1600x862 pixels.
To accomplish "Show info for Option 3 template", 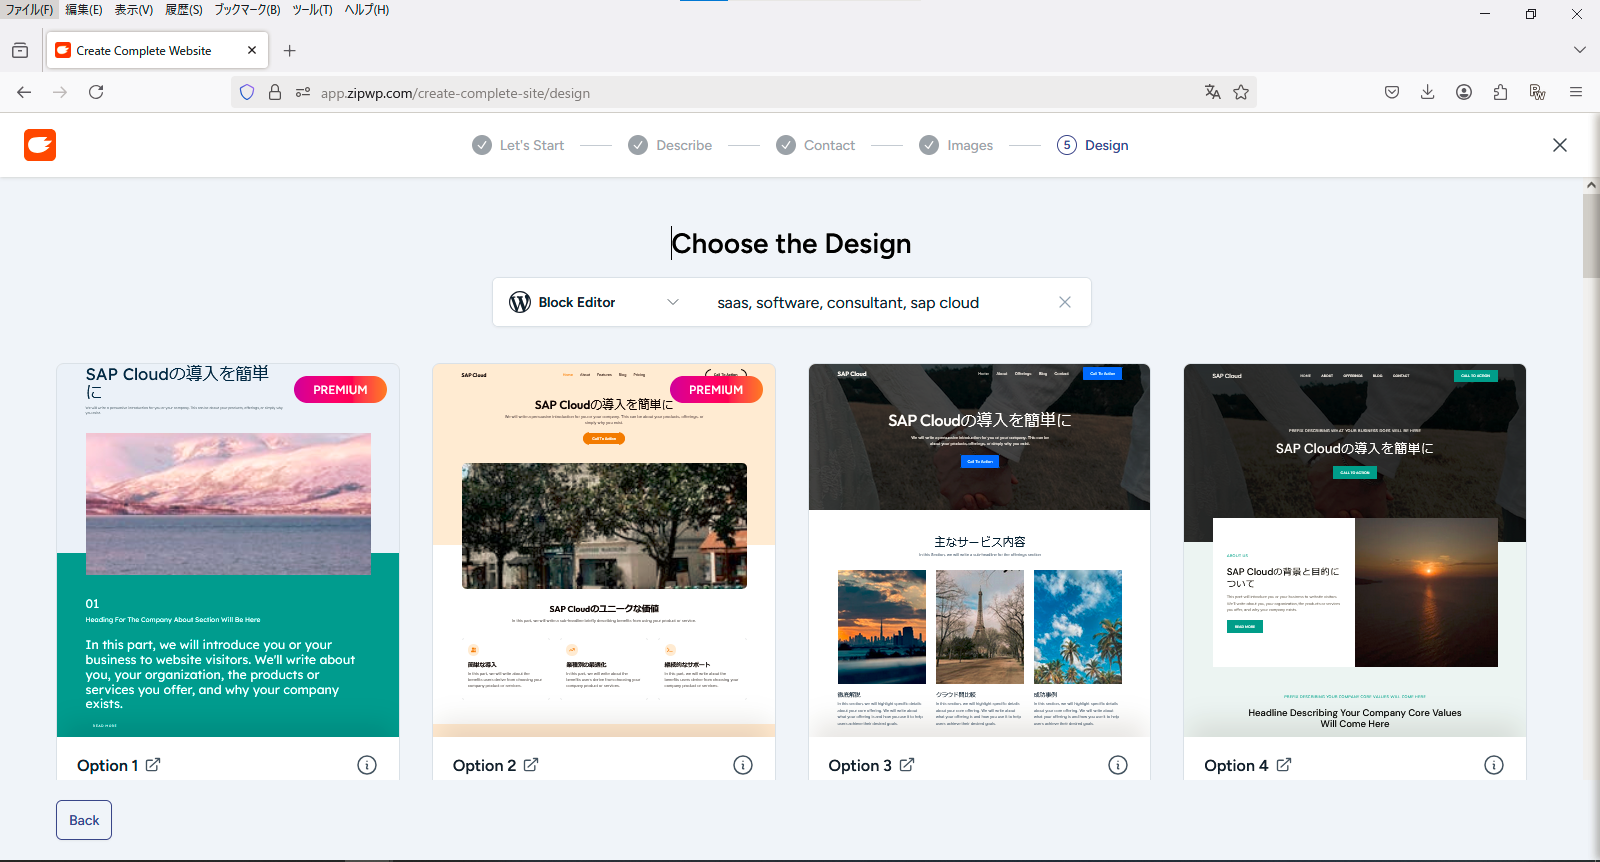I will pyautogui.click(x=1118, y=765).
